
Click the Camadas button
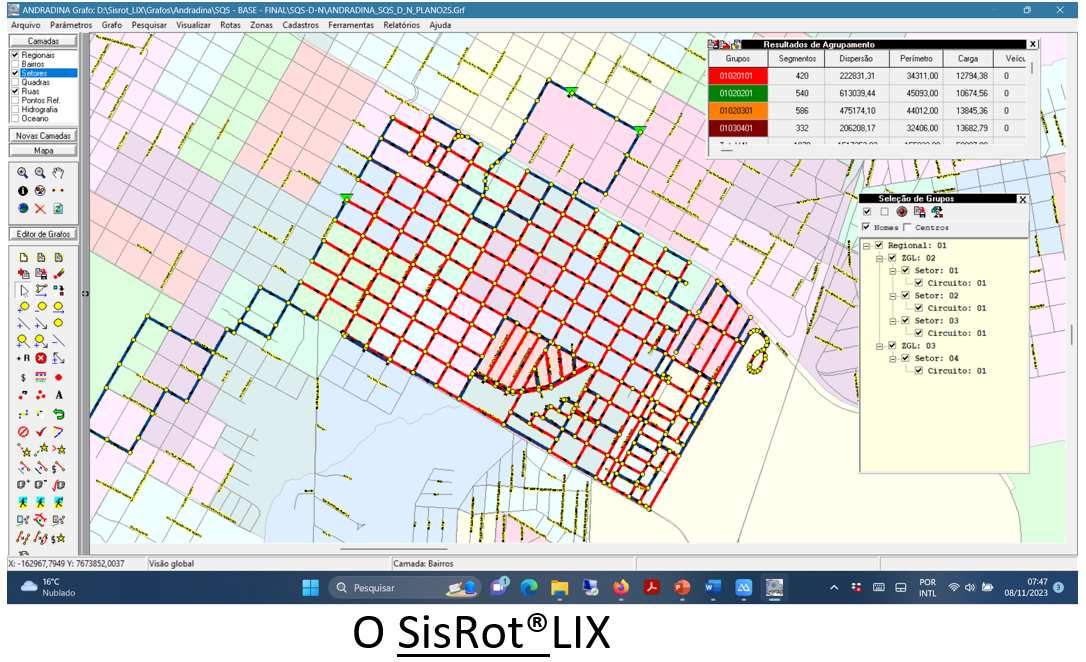43,41
